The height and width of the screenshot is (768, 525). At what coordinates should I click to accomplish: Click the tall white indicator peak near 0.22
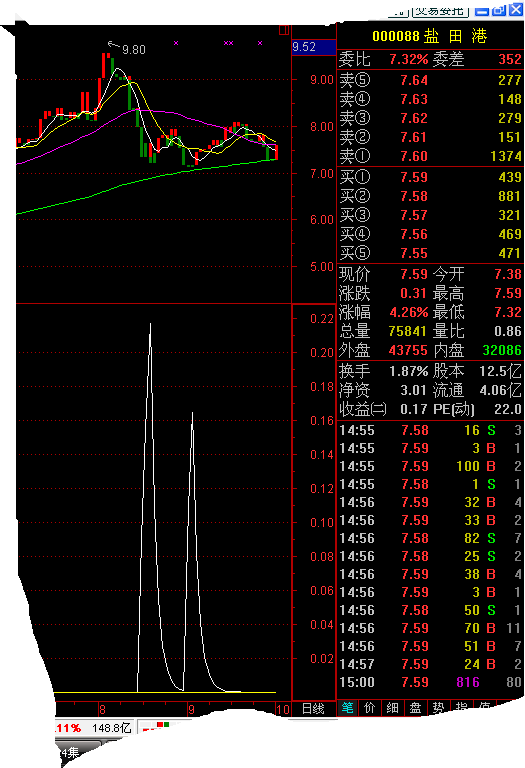[x=150, y=326]
